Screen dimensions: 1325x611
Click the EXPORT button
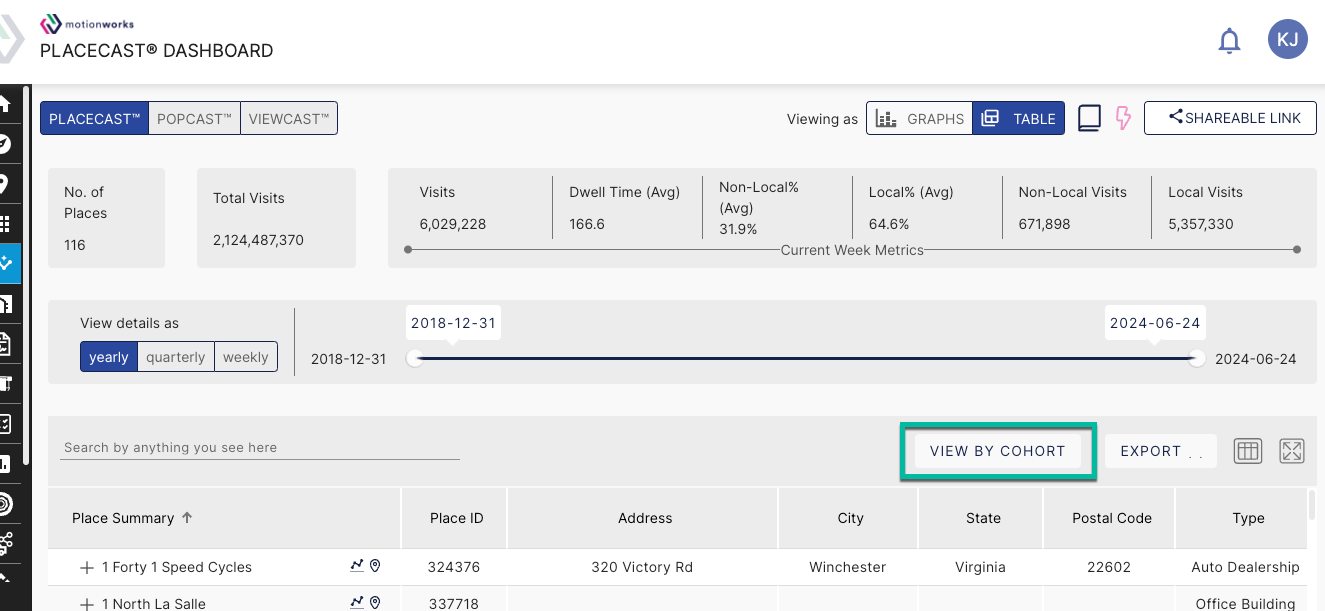point(1160,451)
